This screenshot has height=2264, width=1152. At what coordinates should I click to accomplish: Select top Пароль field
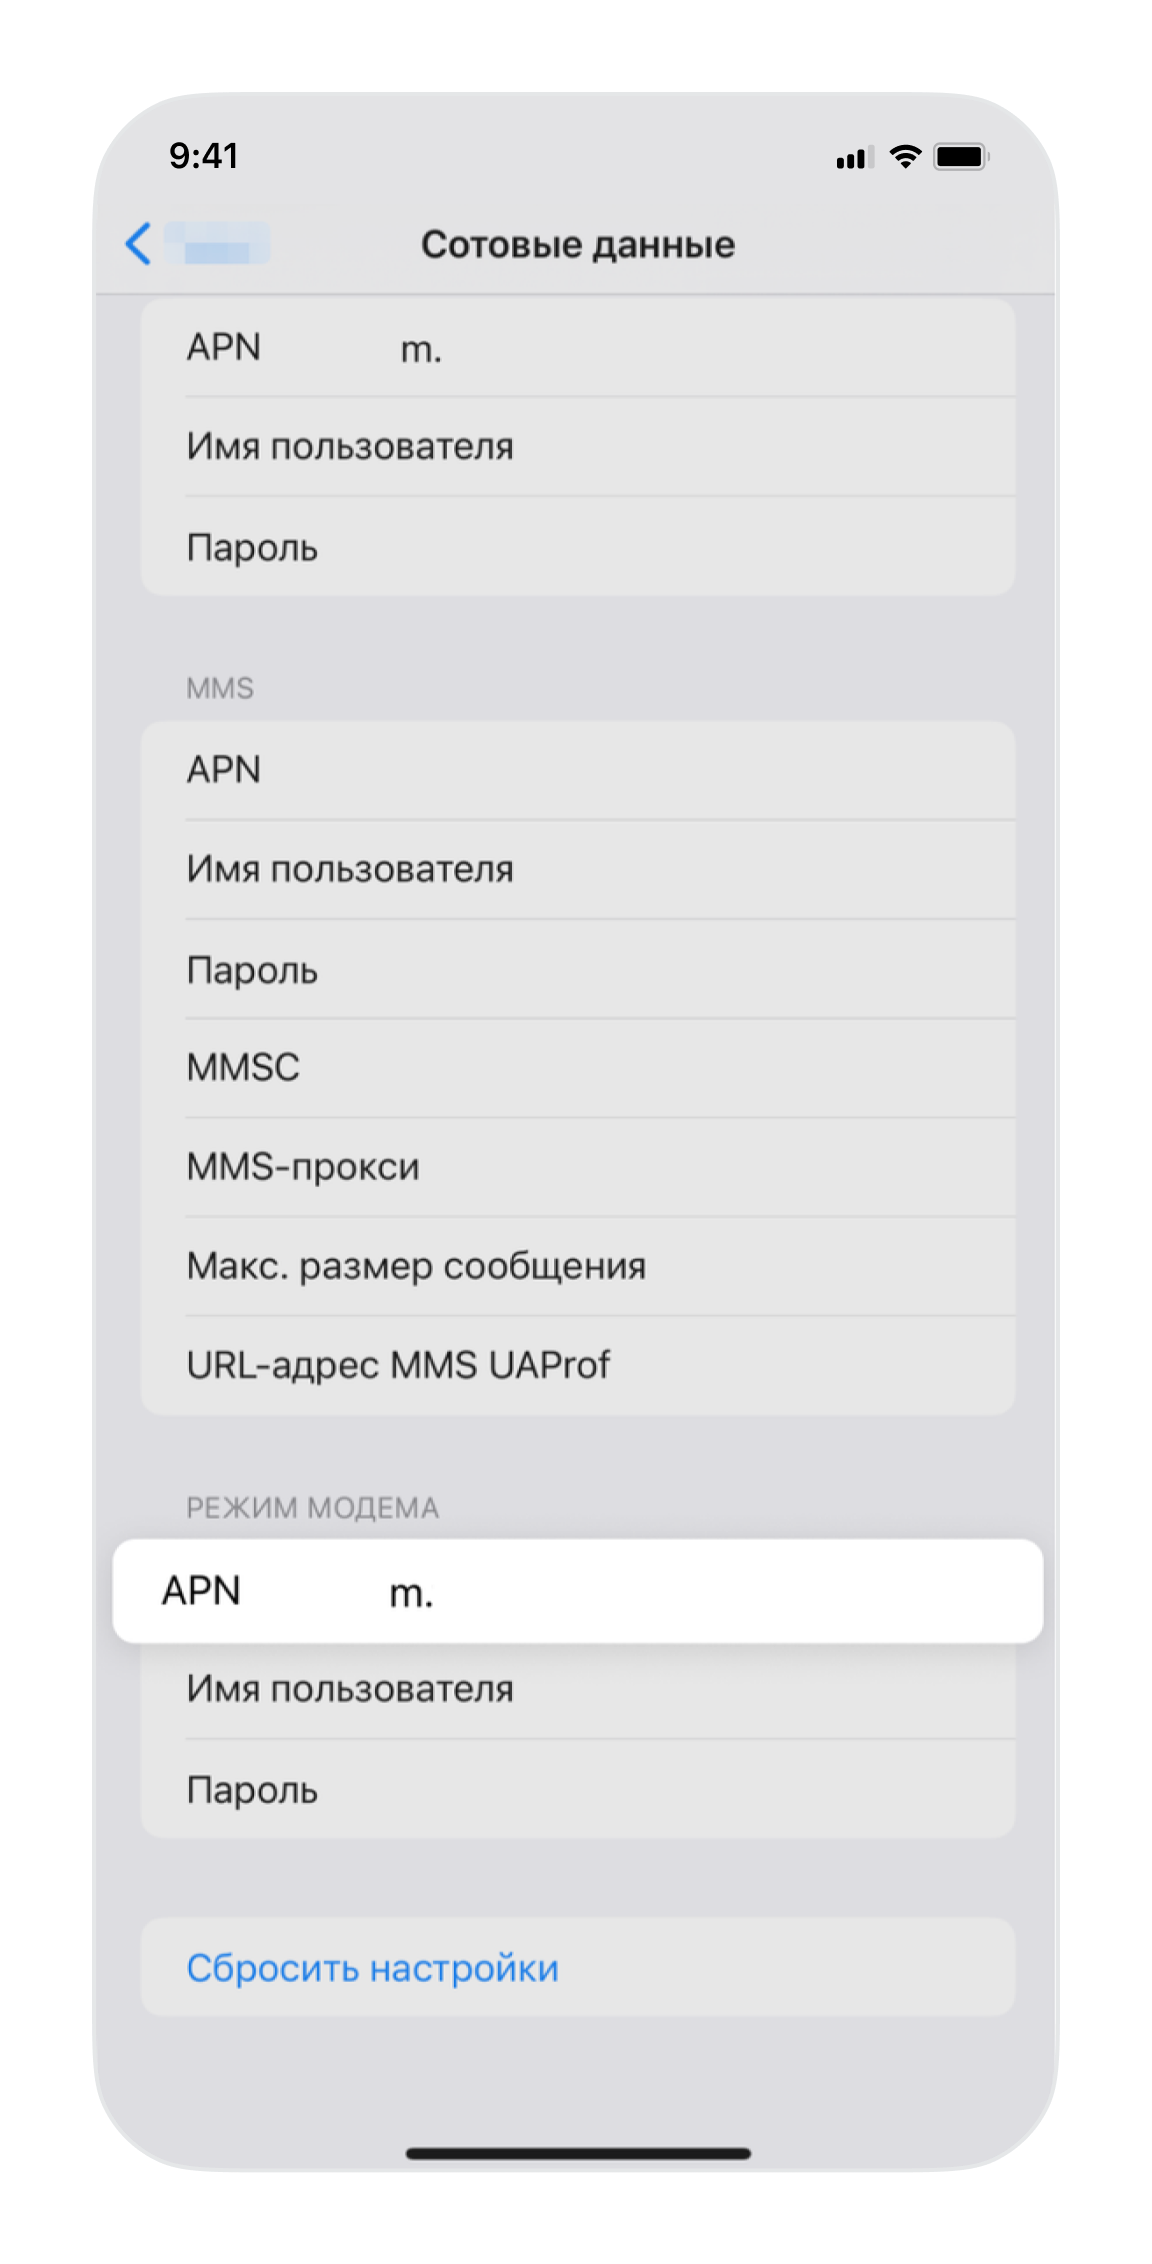578,546
